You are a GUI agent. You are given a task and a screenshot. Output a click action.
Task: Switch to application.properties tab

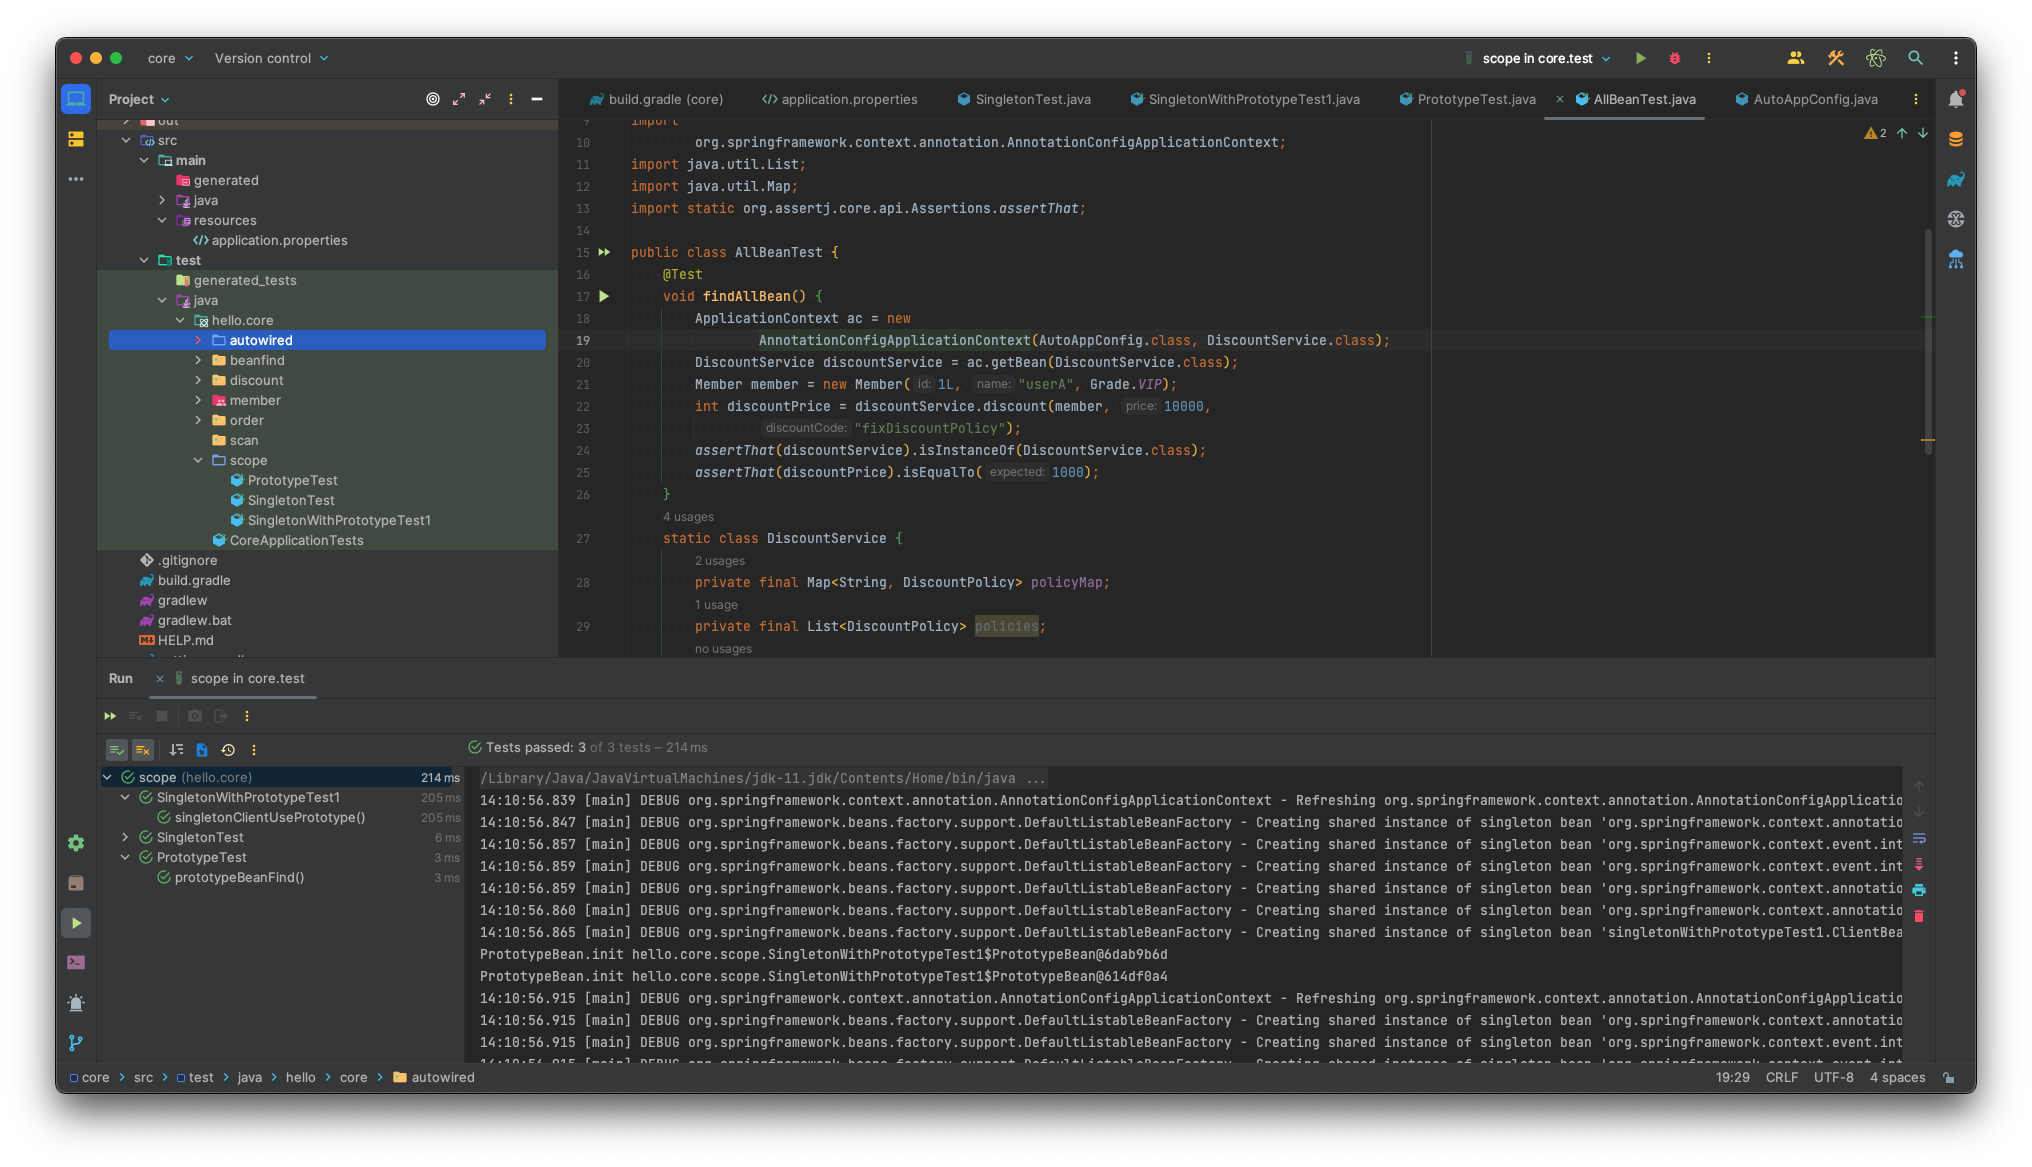840,99
